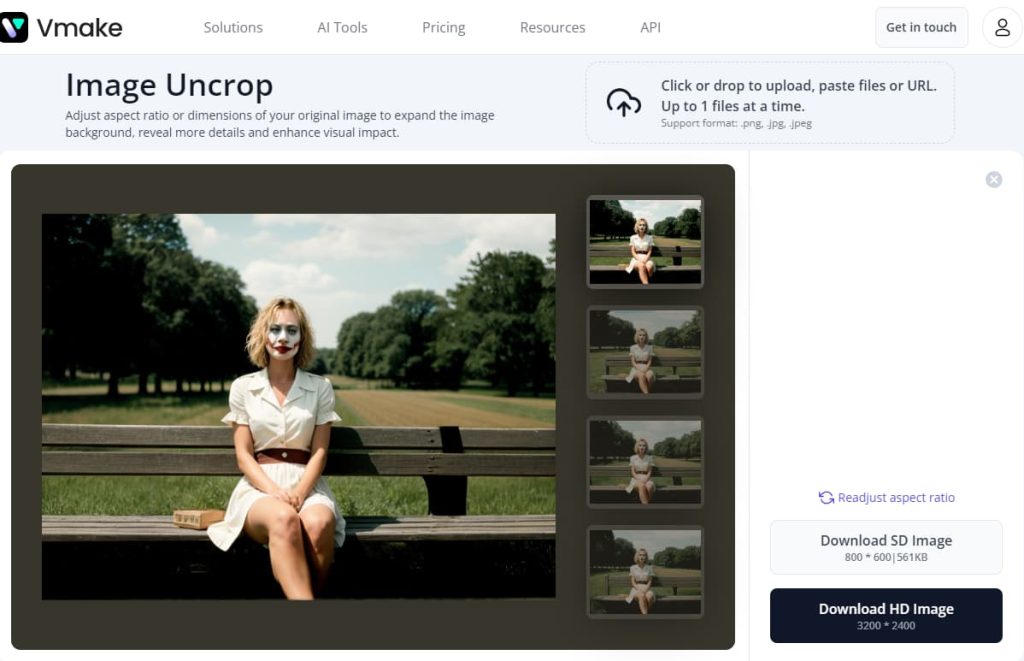Select the third uncrop result thumbnail
Image resolution: width=1024 pixels, height=661 pixels.
(645, 462)
